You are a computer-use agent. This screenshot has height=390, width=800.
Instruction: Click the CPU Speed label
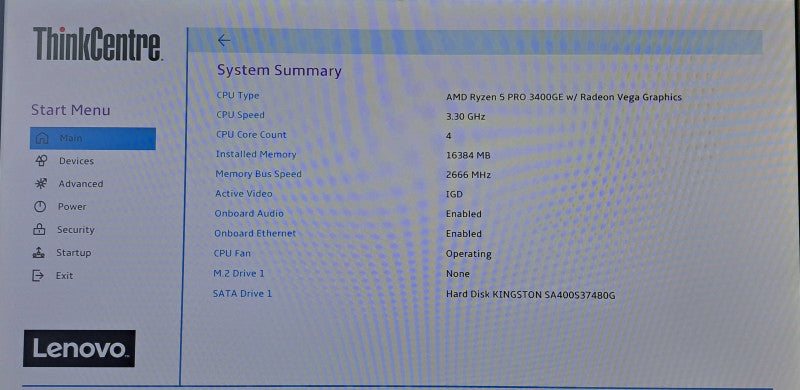point(240,115)
